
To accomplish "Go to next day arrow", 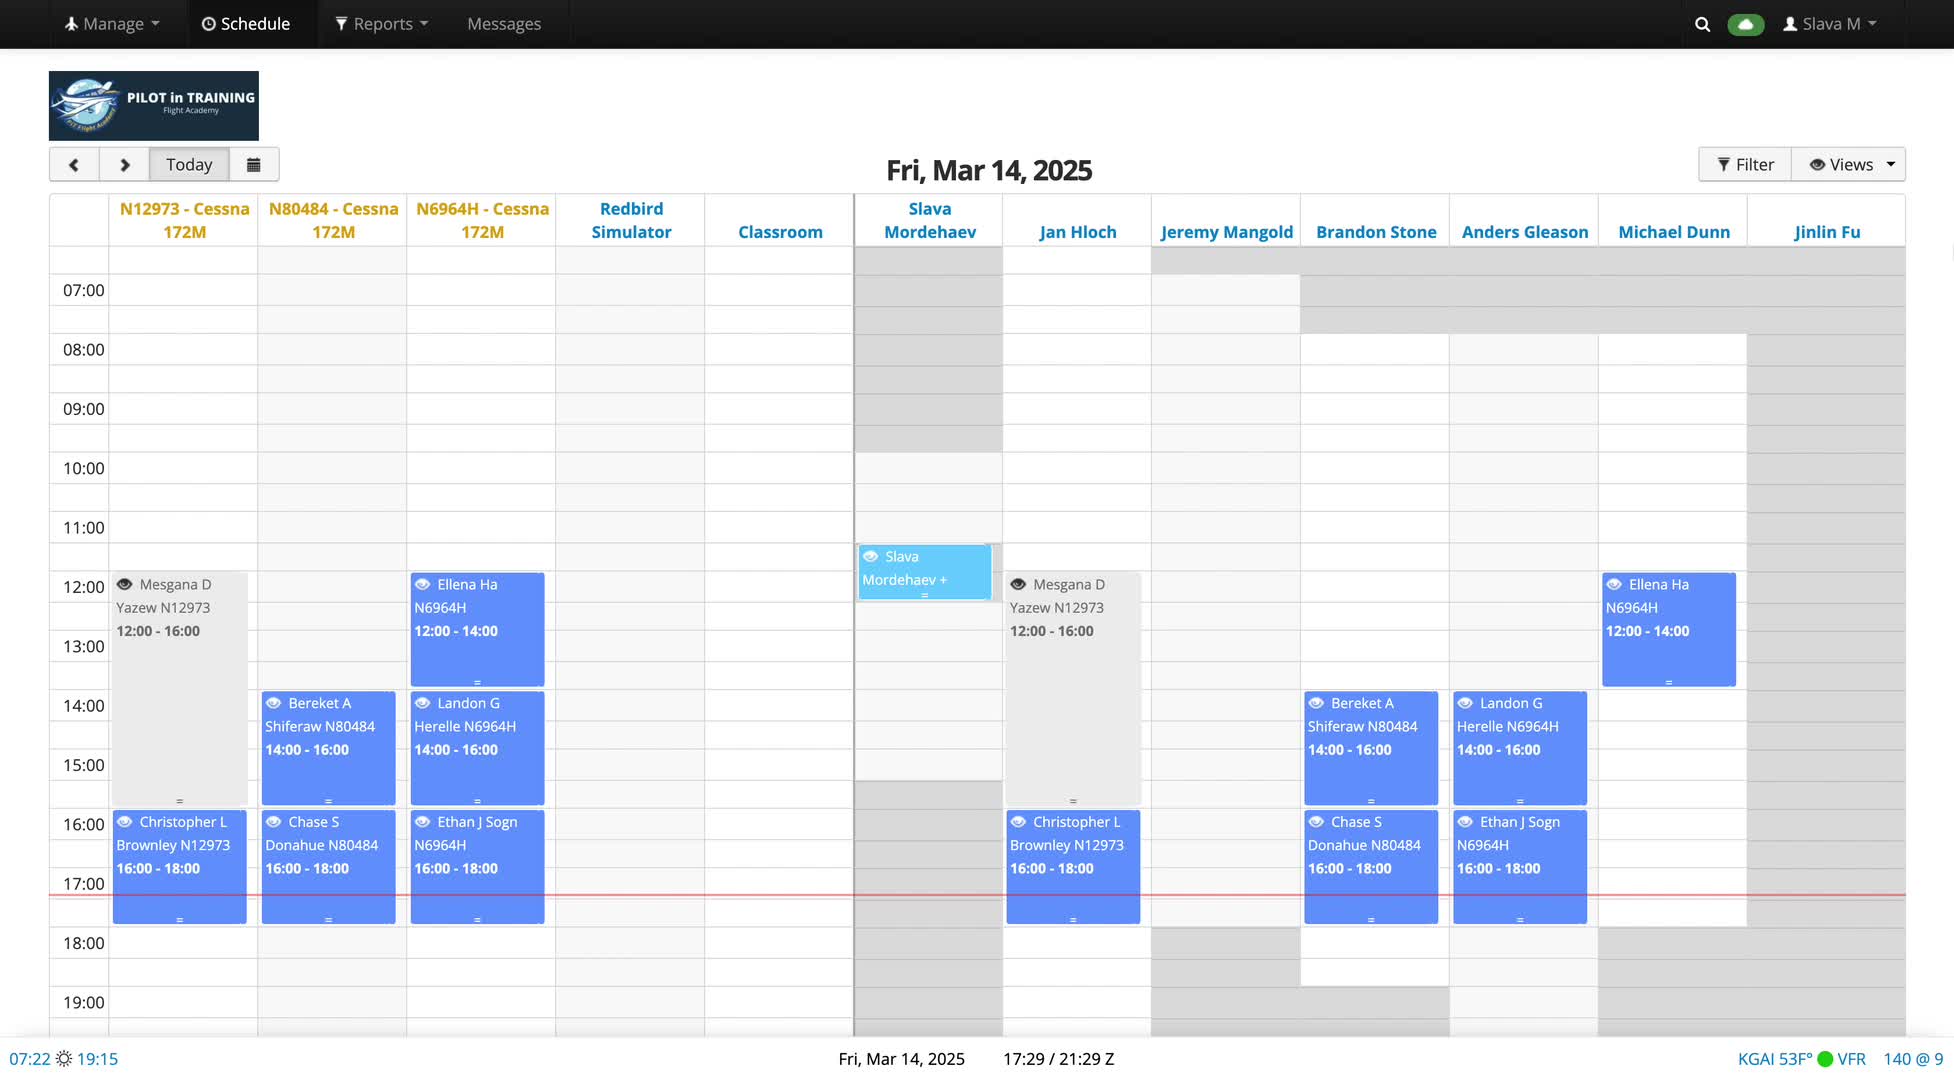I will coord(125,165).
